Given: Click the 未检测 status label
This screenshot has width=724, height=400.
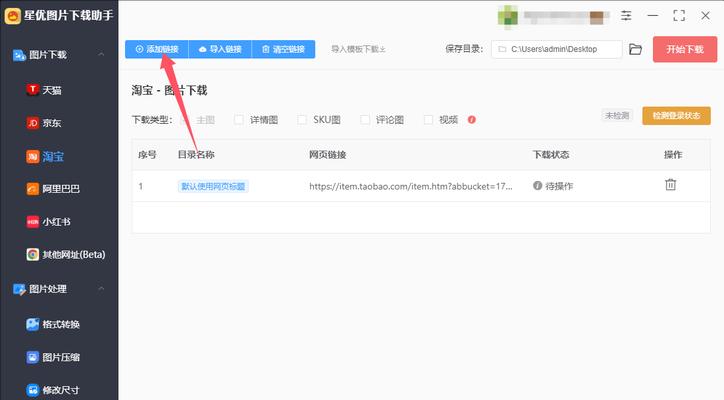Looking at the screenshot, I should [617, 115].
